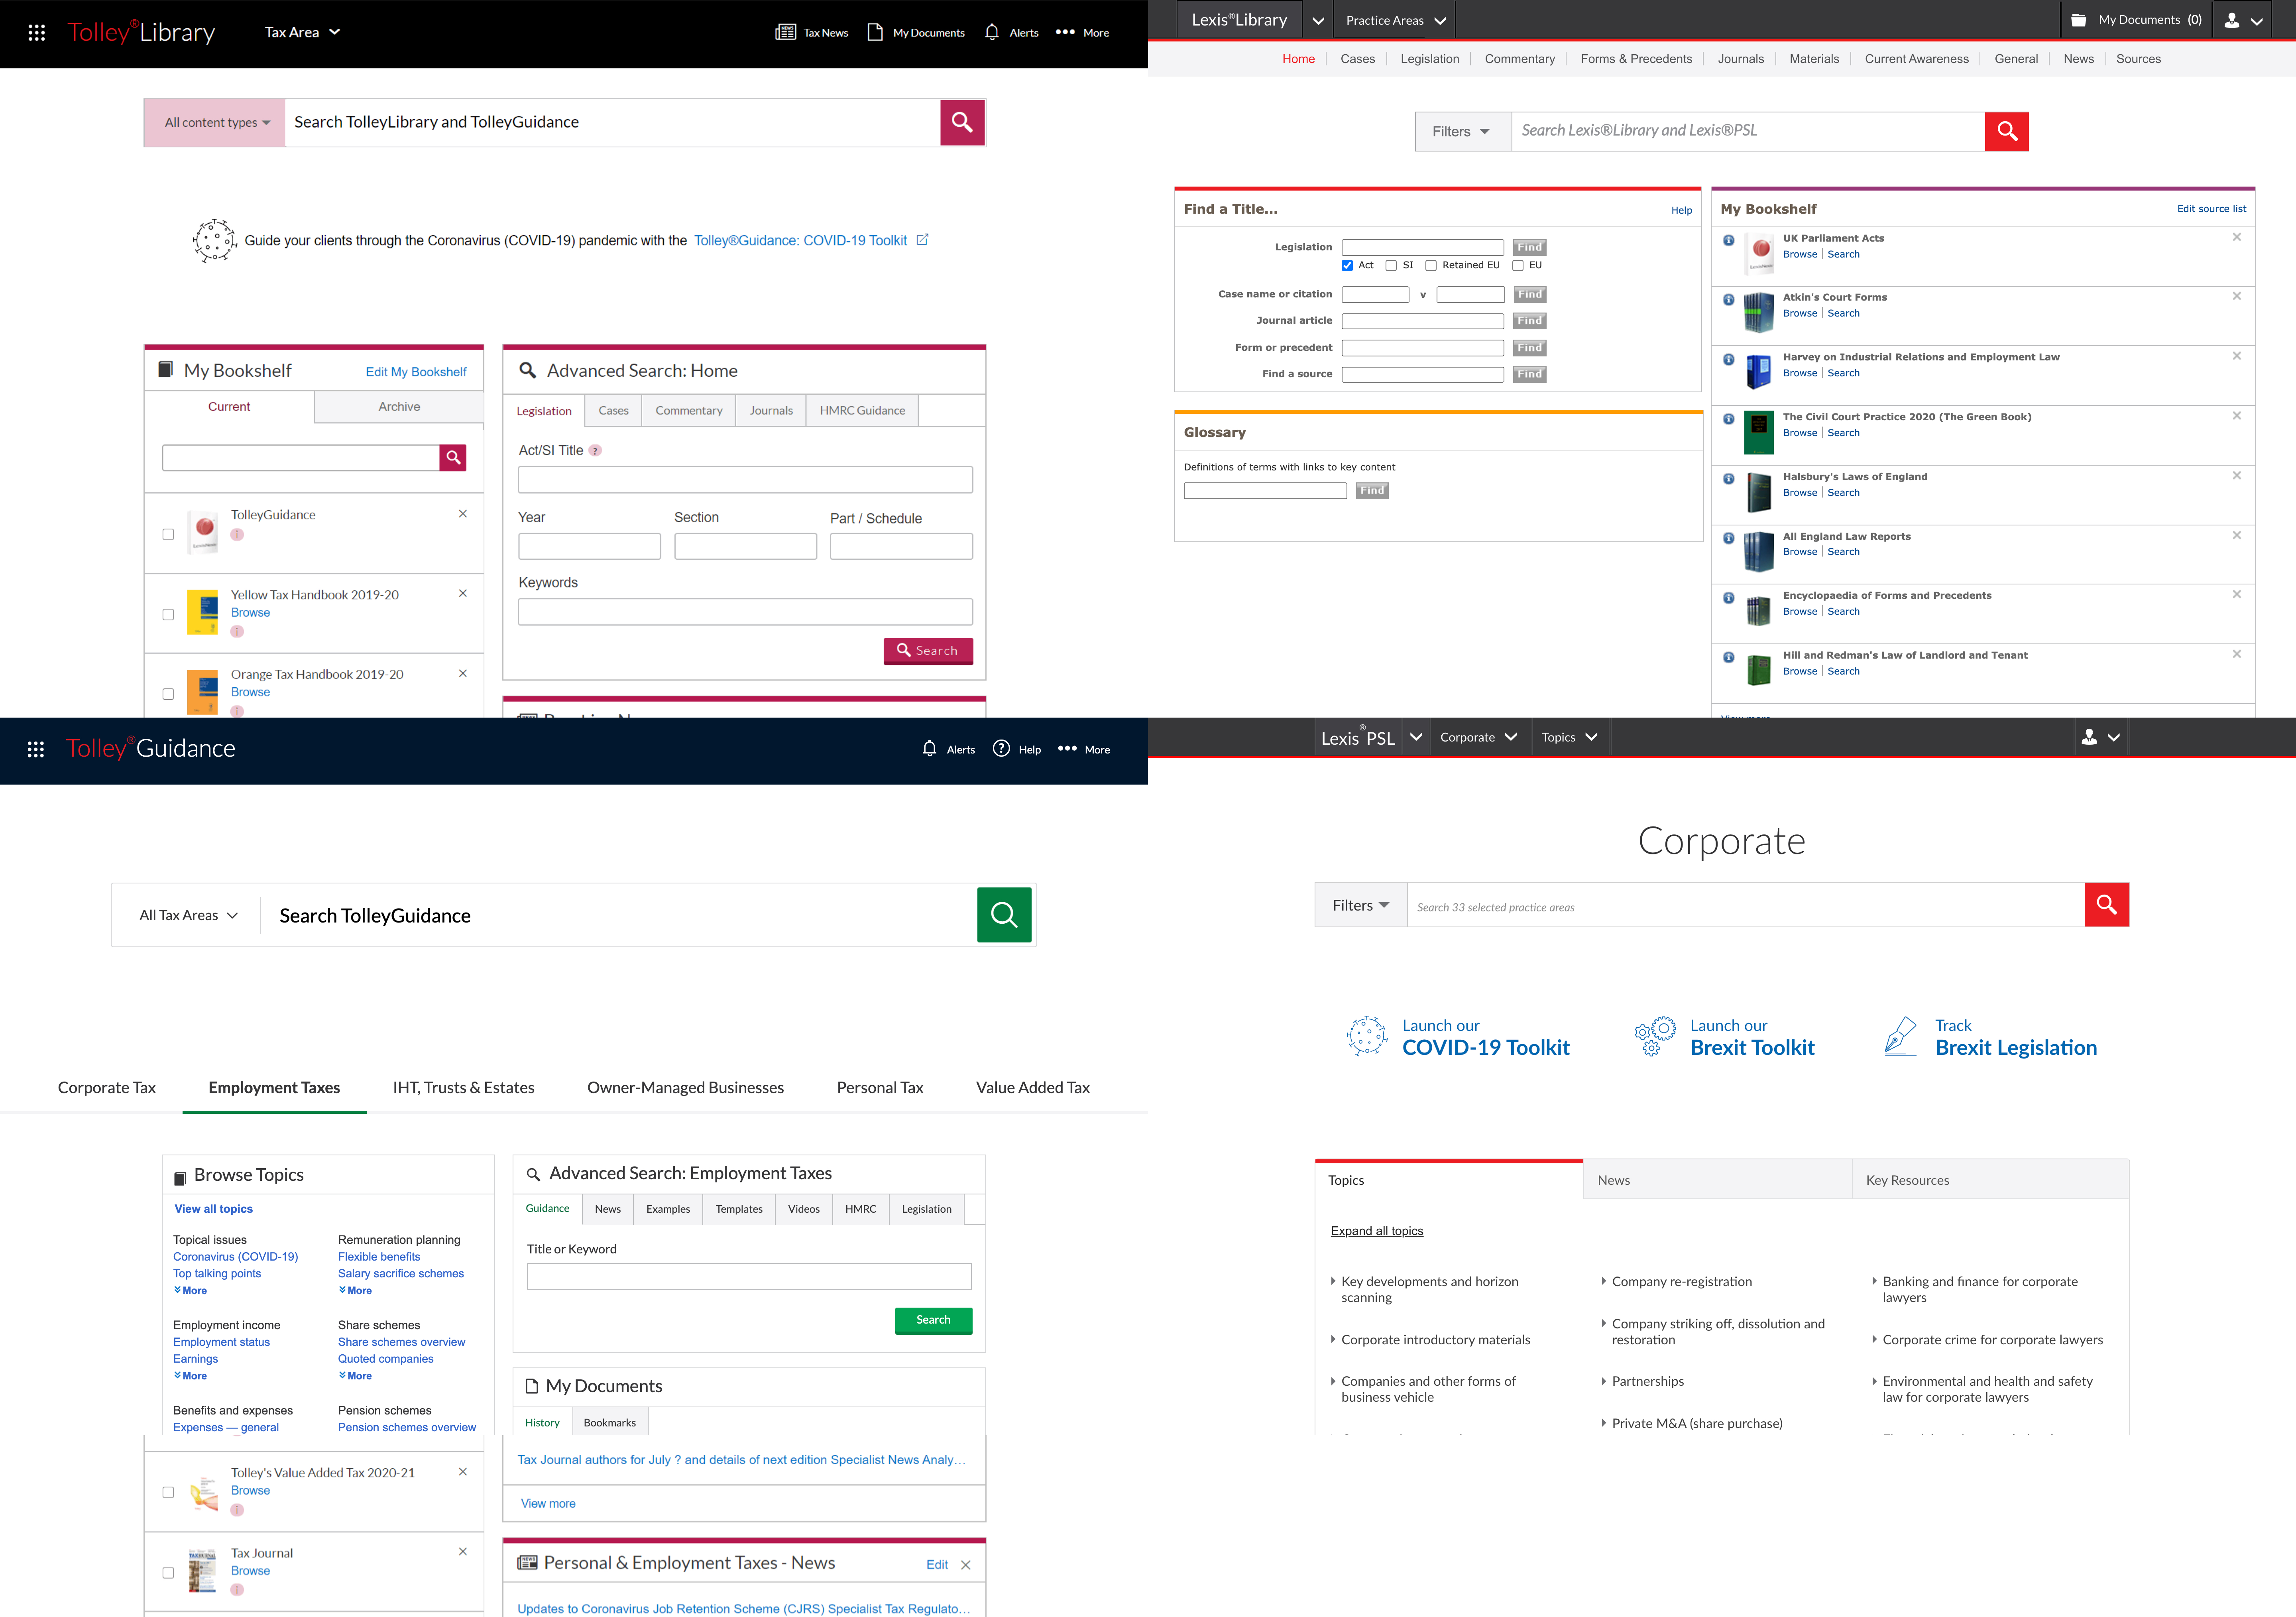The image size is (2296, 1617).
Task: Enable the Retained EU checkbox
Action: coord(1431,266)
